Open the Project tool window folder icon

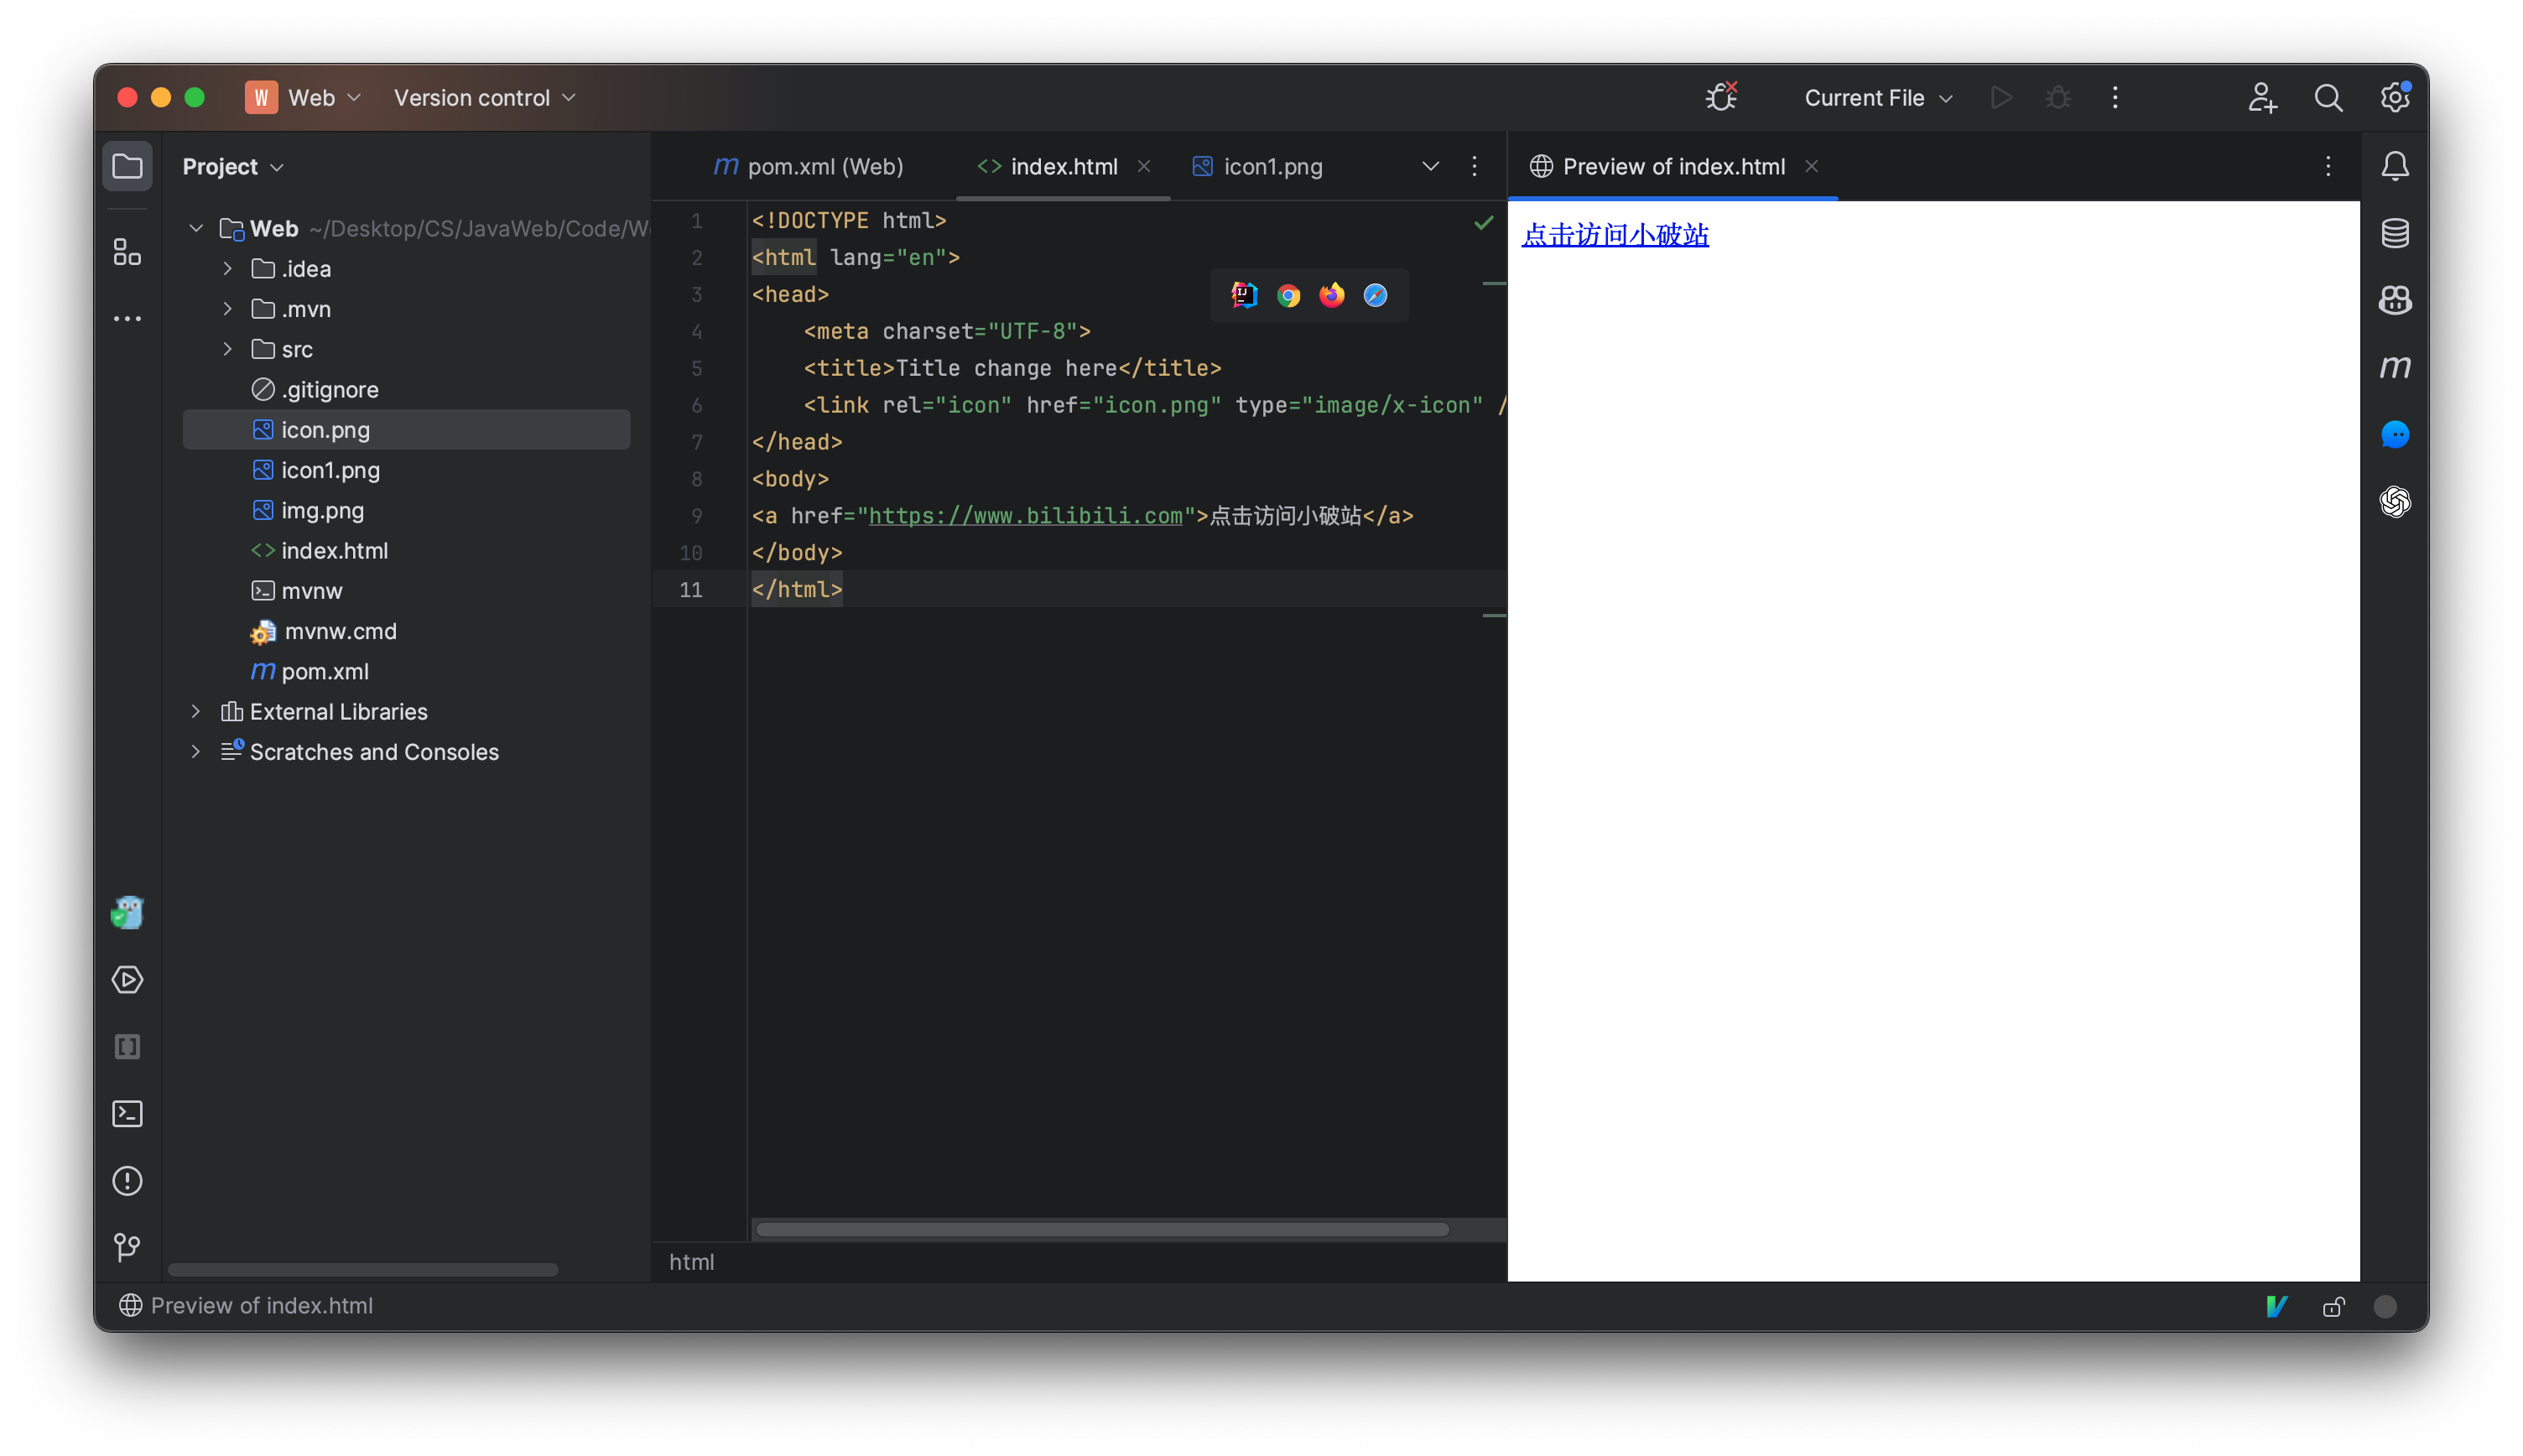pos(127,166)
